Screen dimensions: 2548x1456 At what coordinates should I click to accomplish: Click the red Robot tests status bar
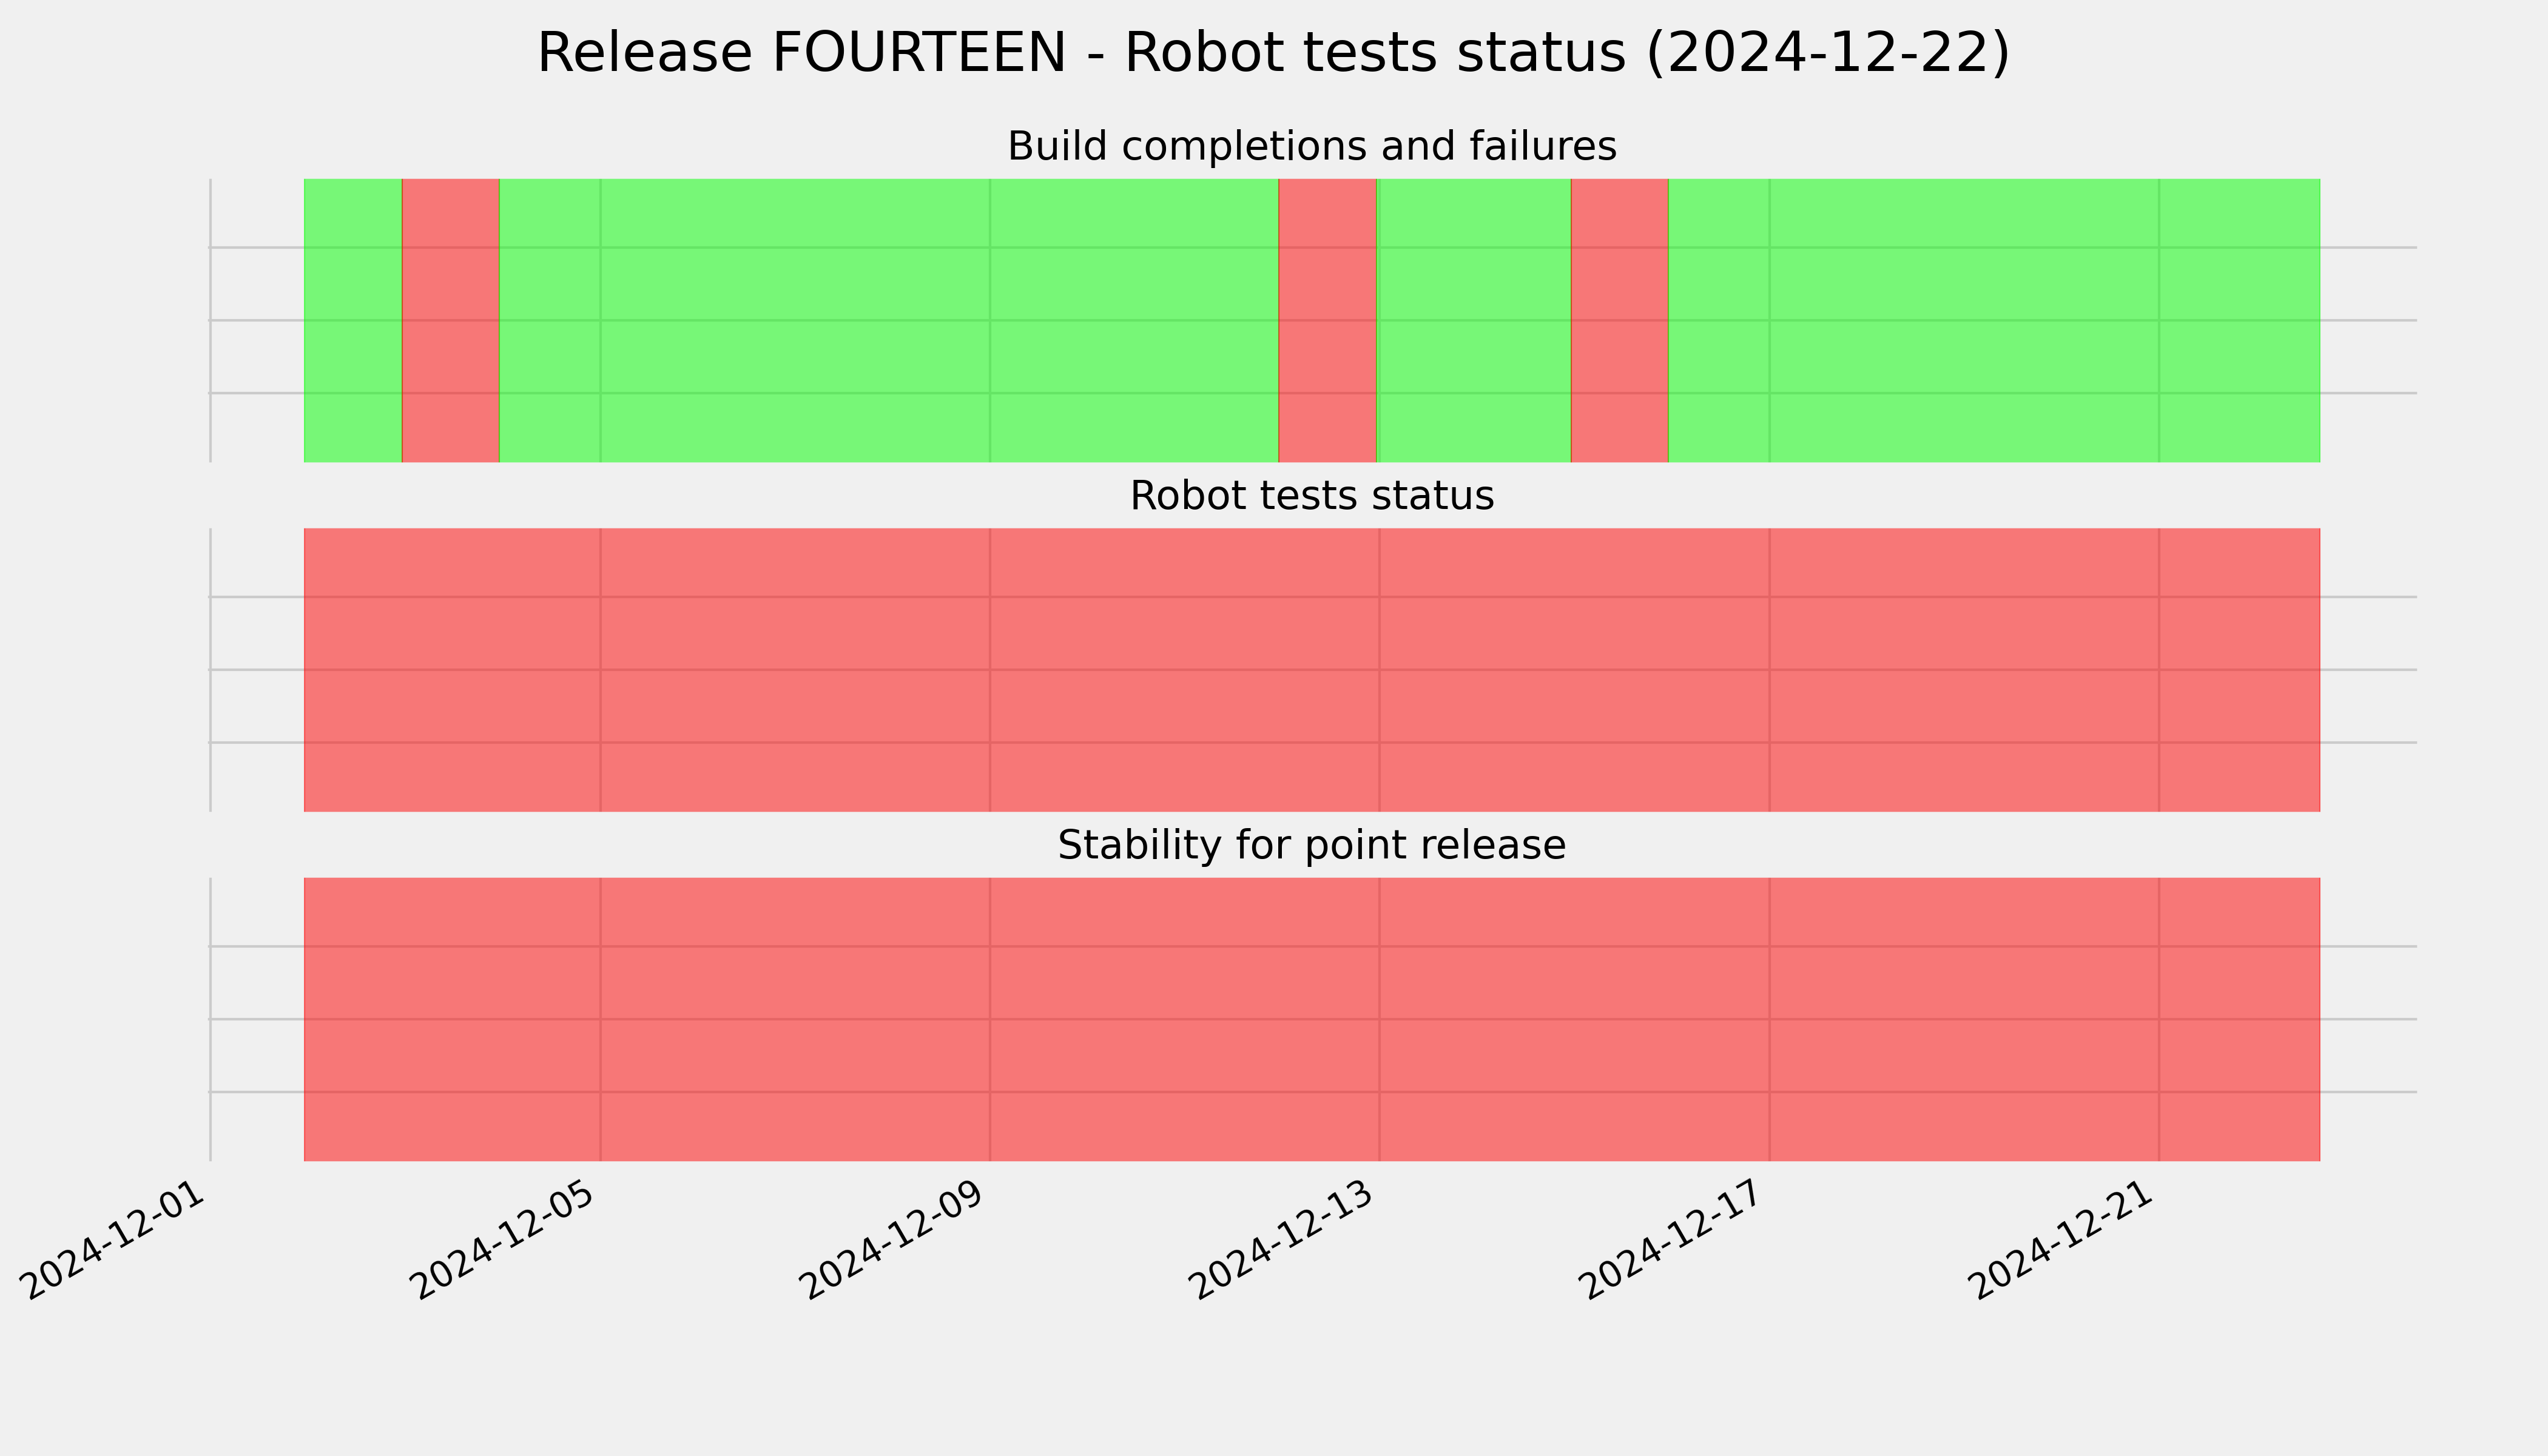click(x=1312, y=670)
